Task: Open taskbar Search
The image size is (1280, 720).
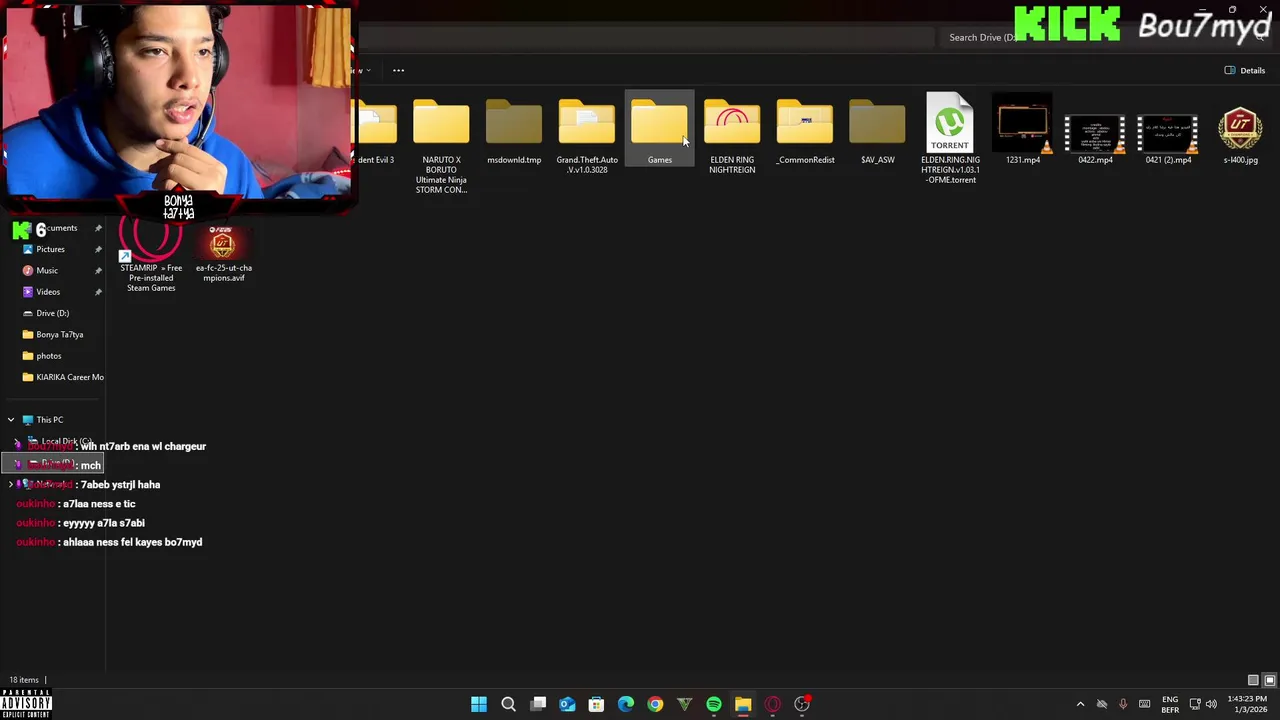Action: (x=508, y=704)
